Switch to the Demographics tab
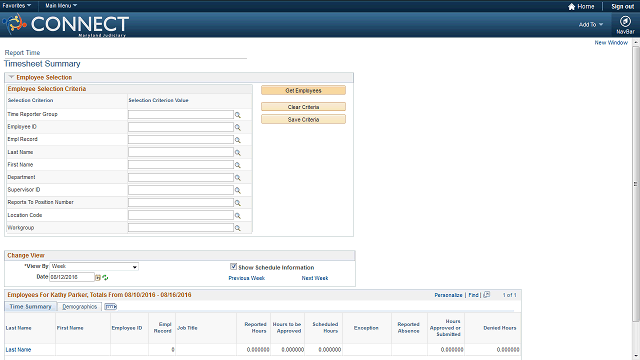Image resolution: width=640 pixels, height=360 pixels. click(80, 307)
